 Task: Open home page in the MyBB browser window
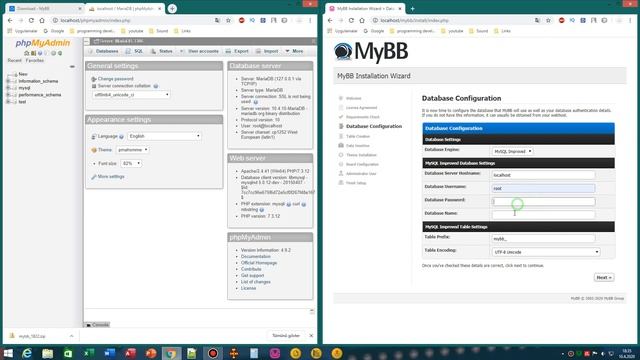click(x=362, y=20)
